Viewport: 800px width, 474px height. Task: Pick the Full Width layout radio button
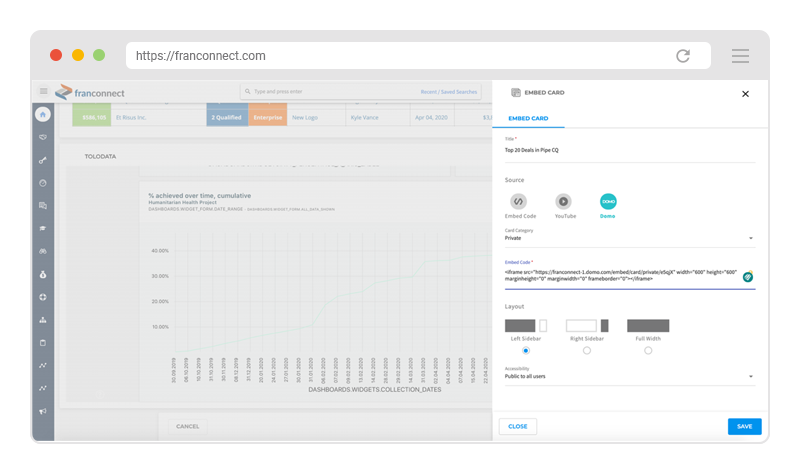(648, 350)
